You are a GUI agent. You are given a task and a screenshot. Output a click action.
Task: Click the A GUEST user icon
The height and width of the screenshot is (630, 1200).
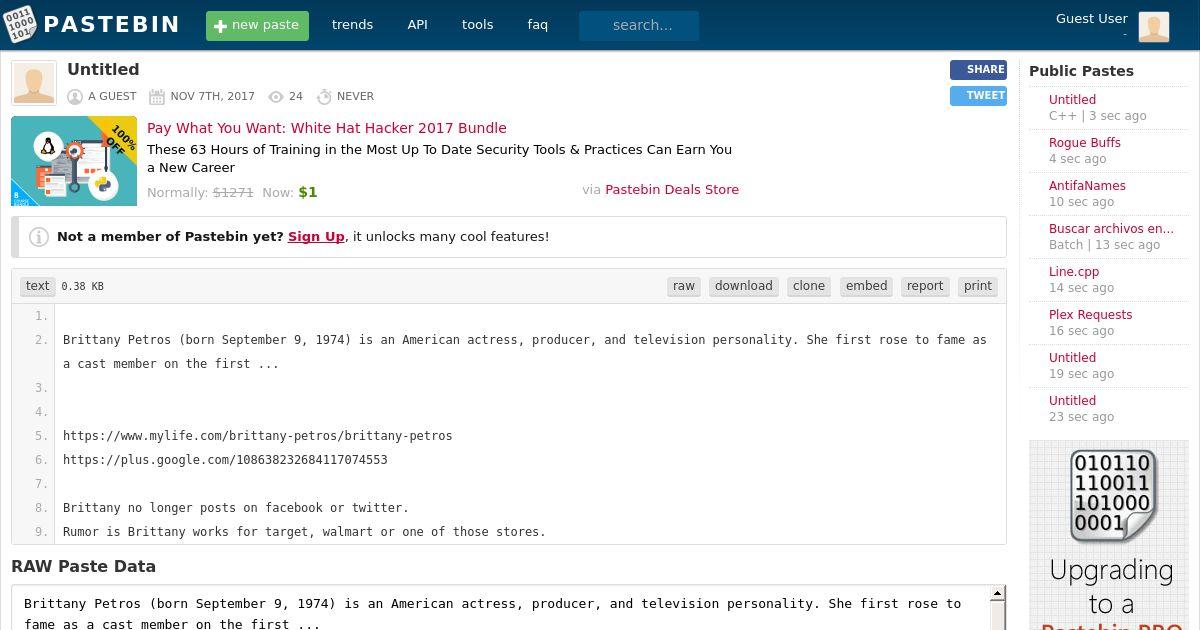(x=75, y=97)
